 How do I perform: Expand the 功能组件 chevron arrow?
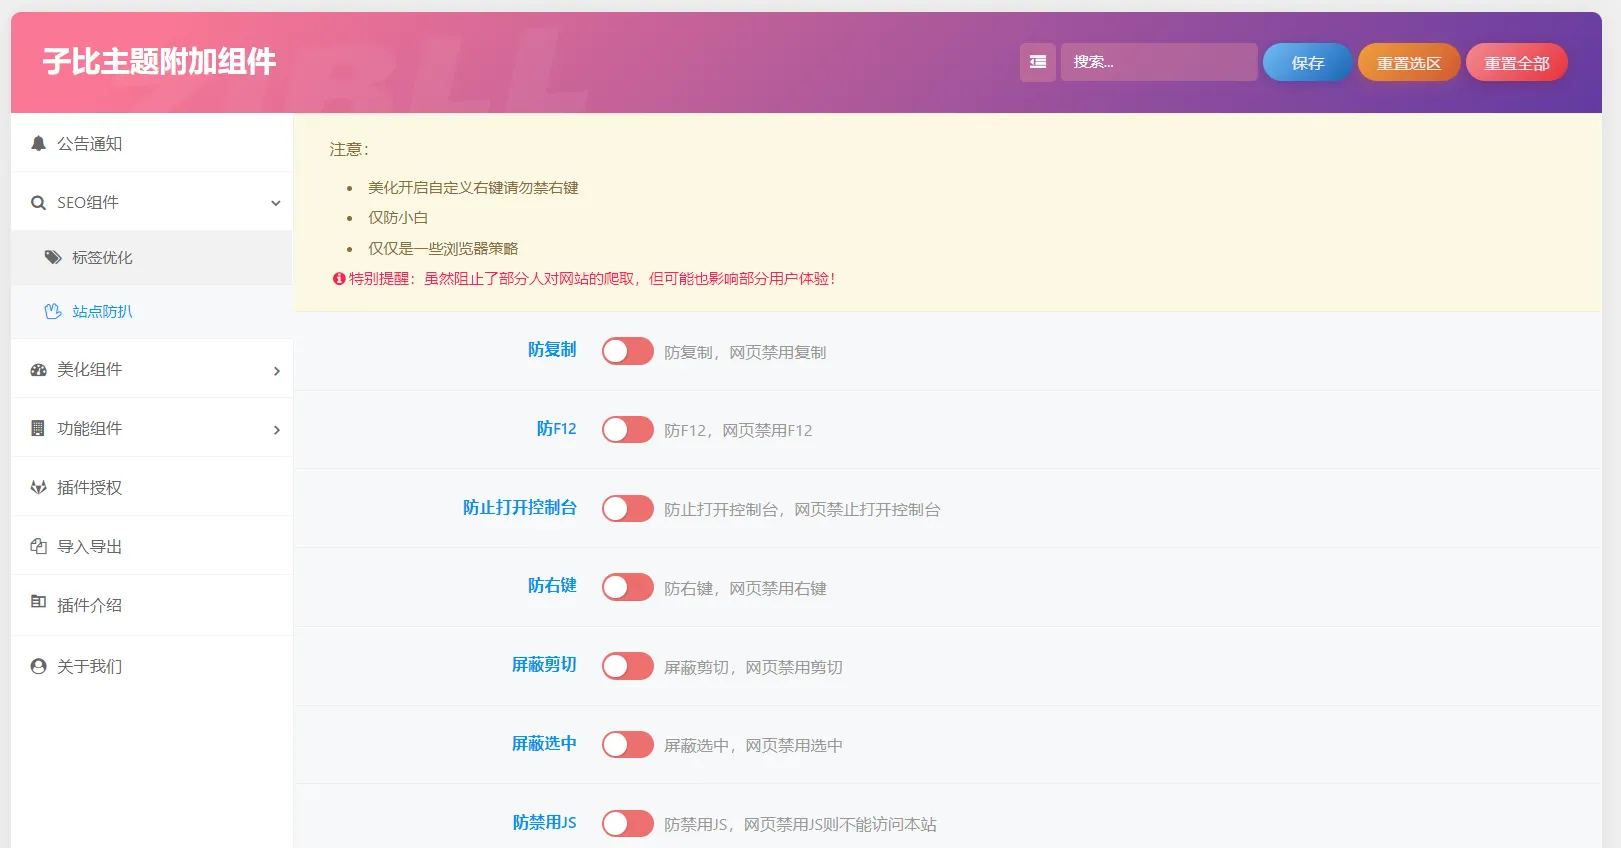pos(277,430)
